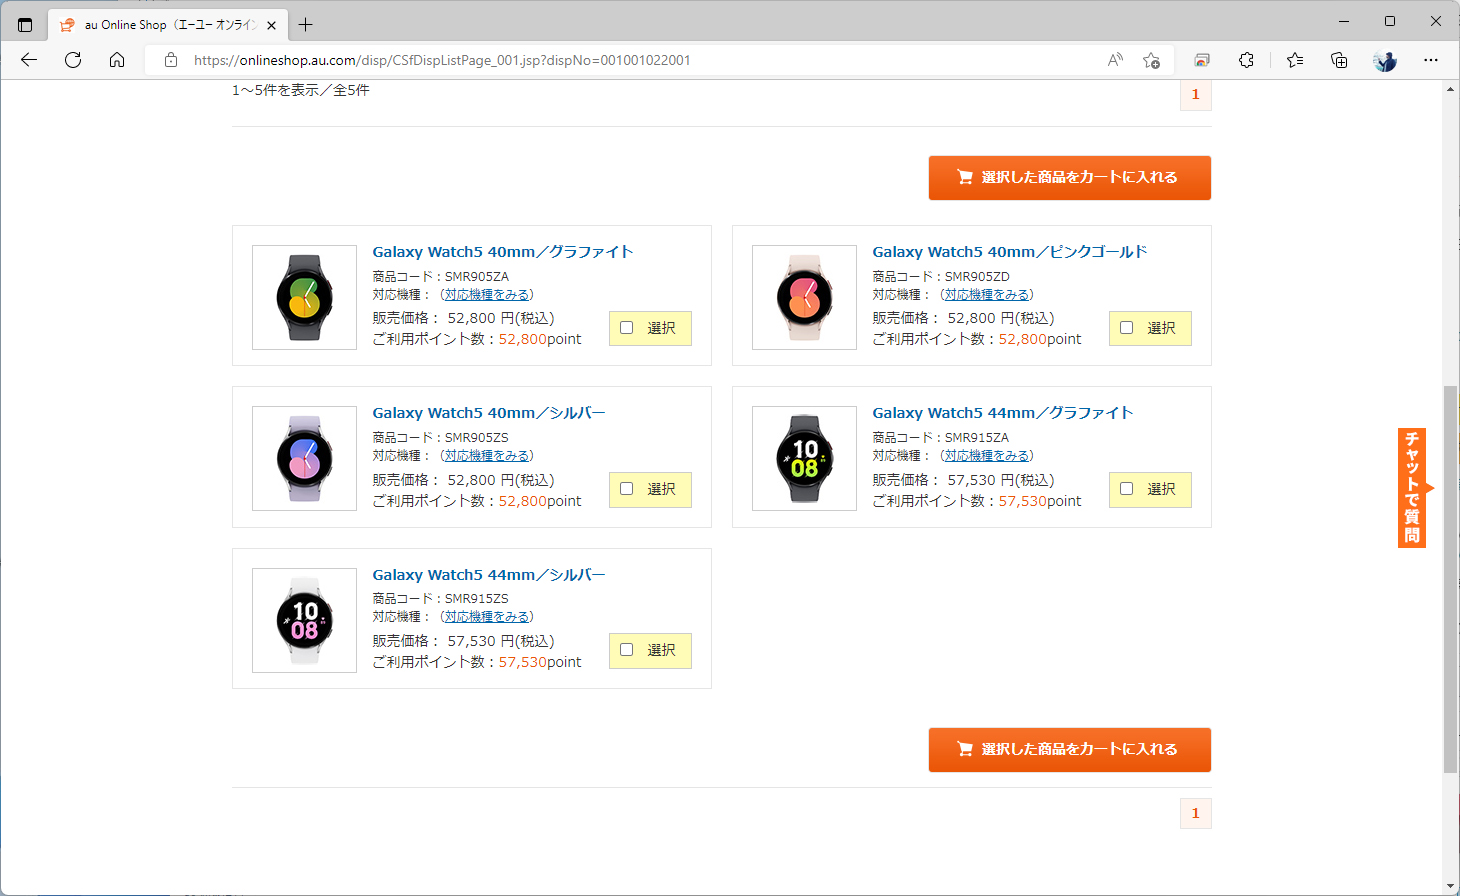Open the Favorites list icon

pos(1295,60)
